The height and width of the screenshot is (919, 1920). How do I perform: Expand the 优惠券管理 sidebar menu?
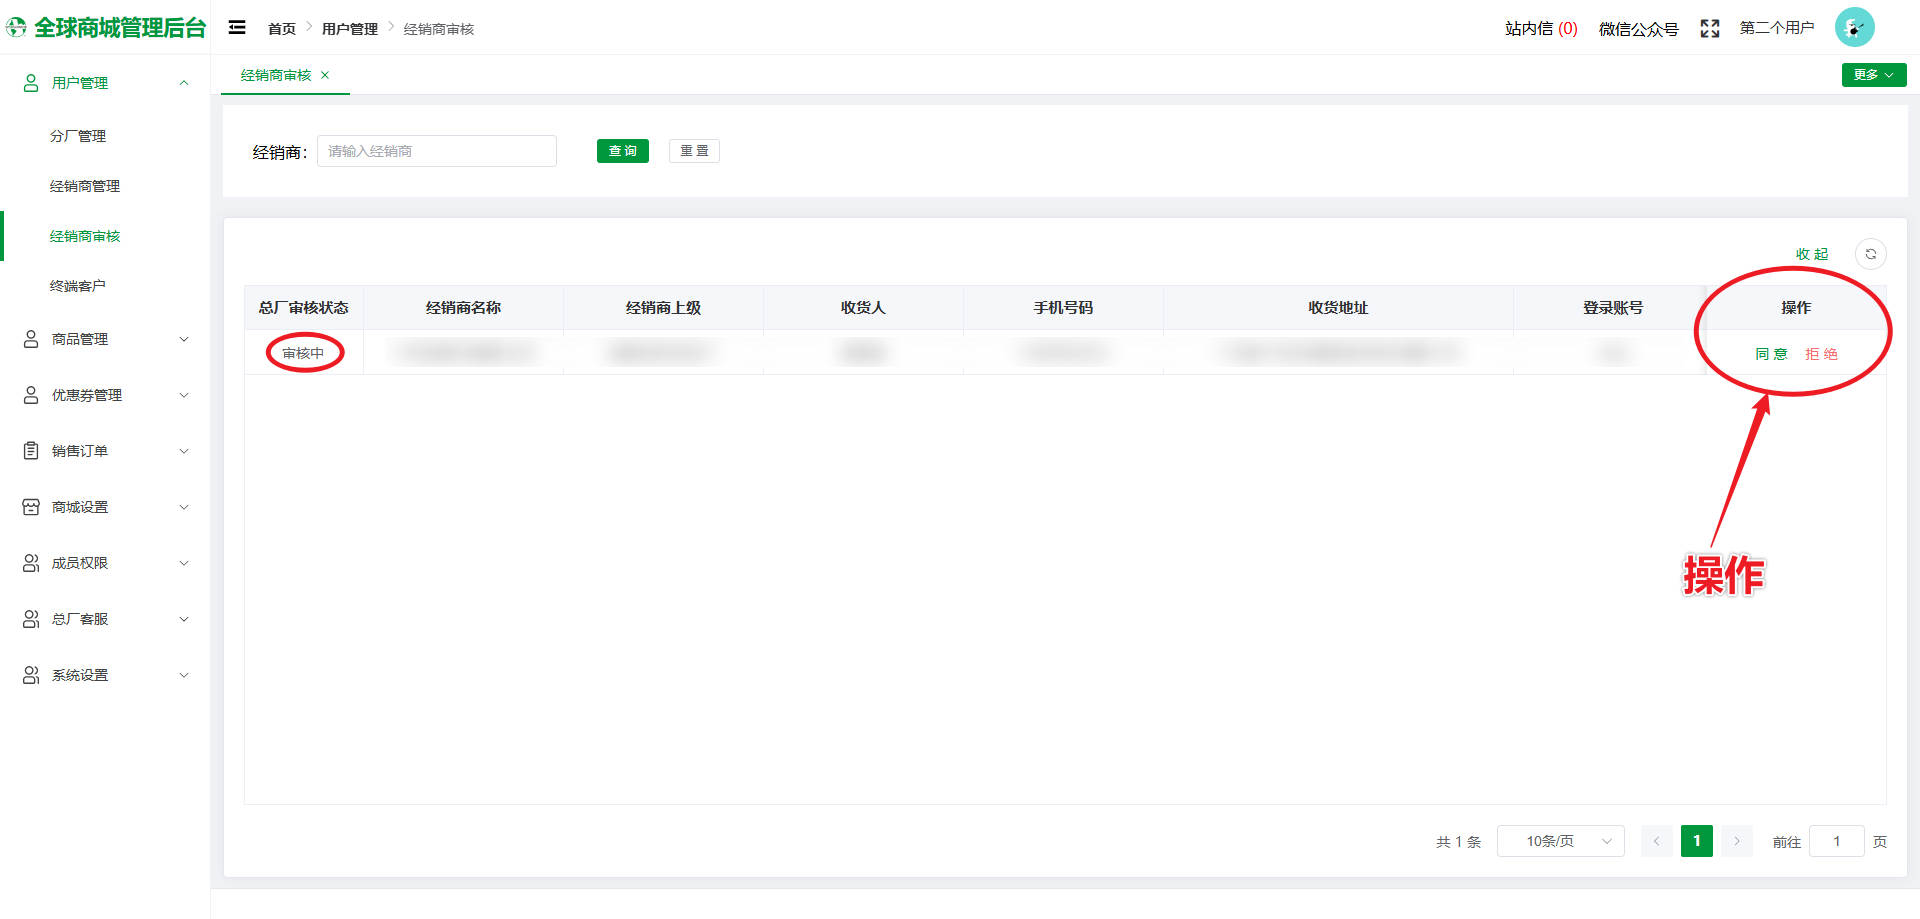pyautogui.click(x=105, y=395)
